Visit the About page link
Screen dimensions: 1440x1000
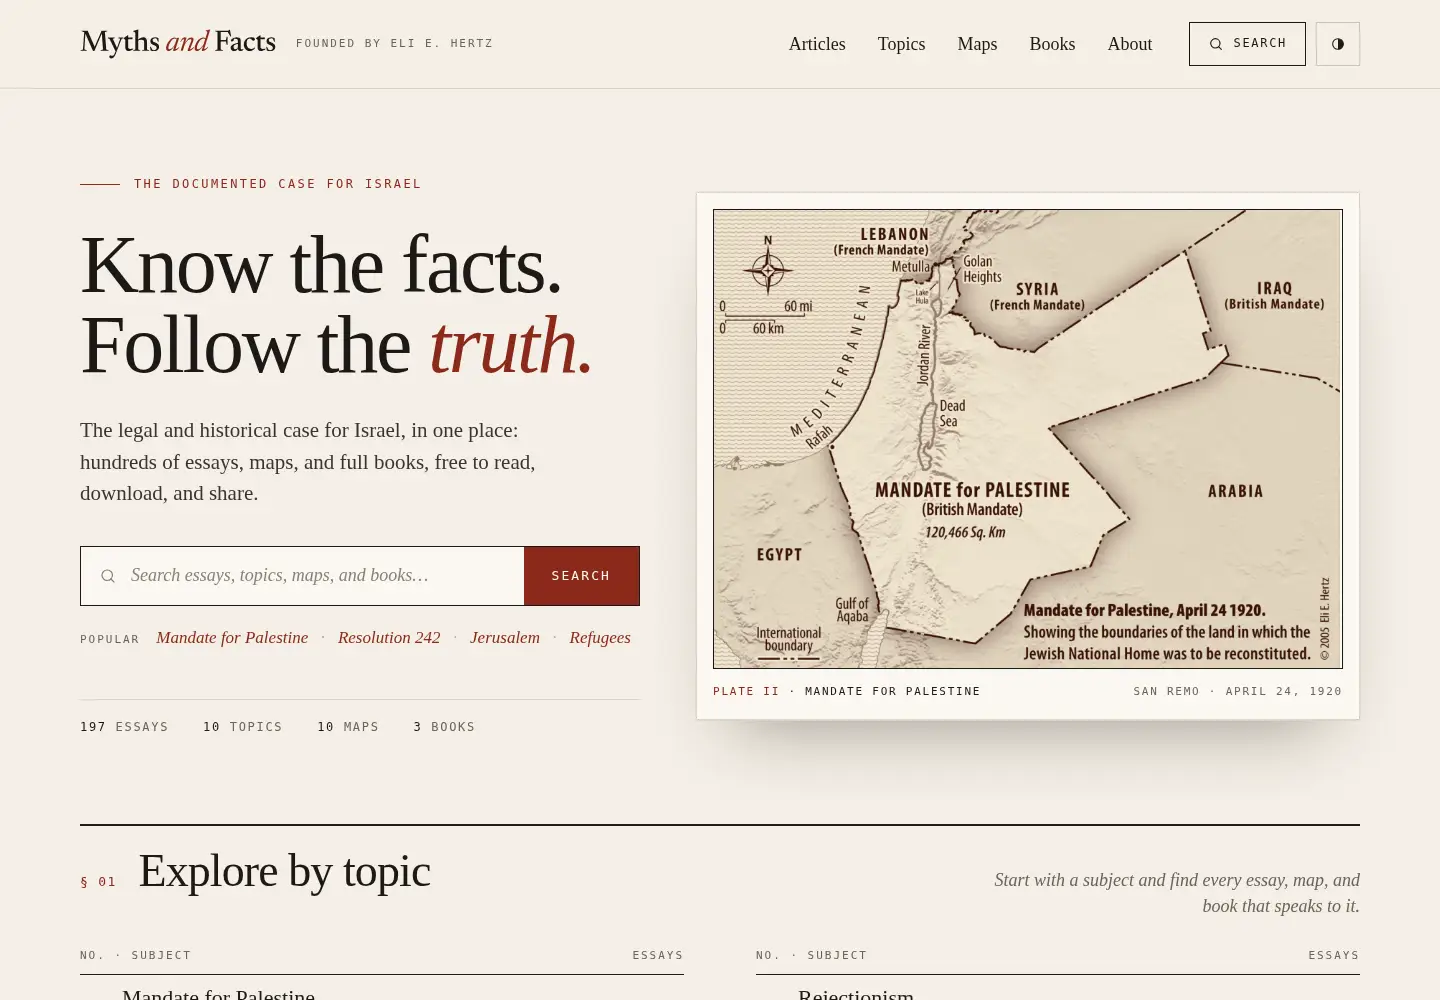click(1130, 44)
